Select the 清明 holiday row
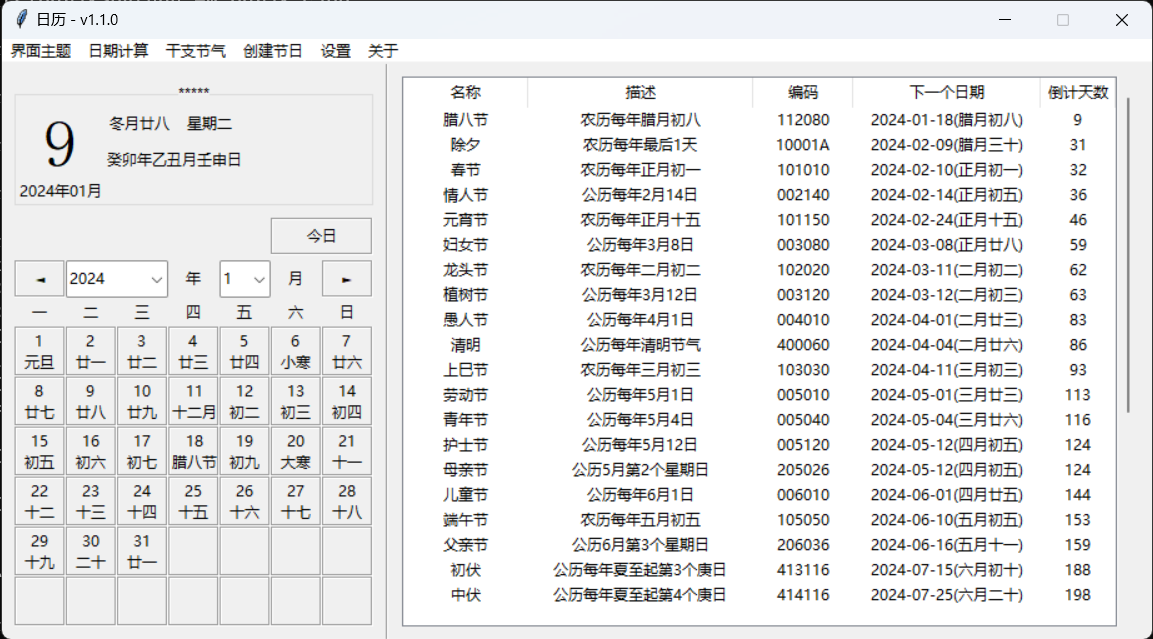 point(760,345)
